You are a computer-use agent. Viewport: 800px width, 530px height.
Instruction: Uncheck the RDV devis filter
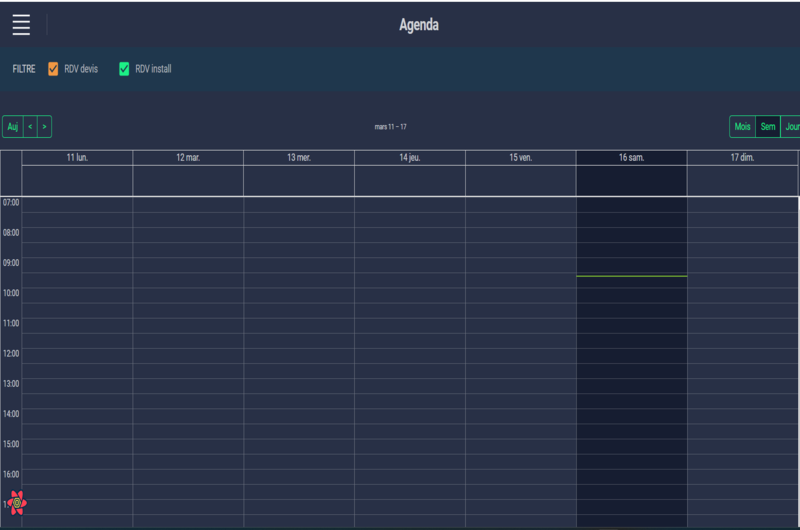tap(54, 69)
